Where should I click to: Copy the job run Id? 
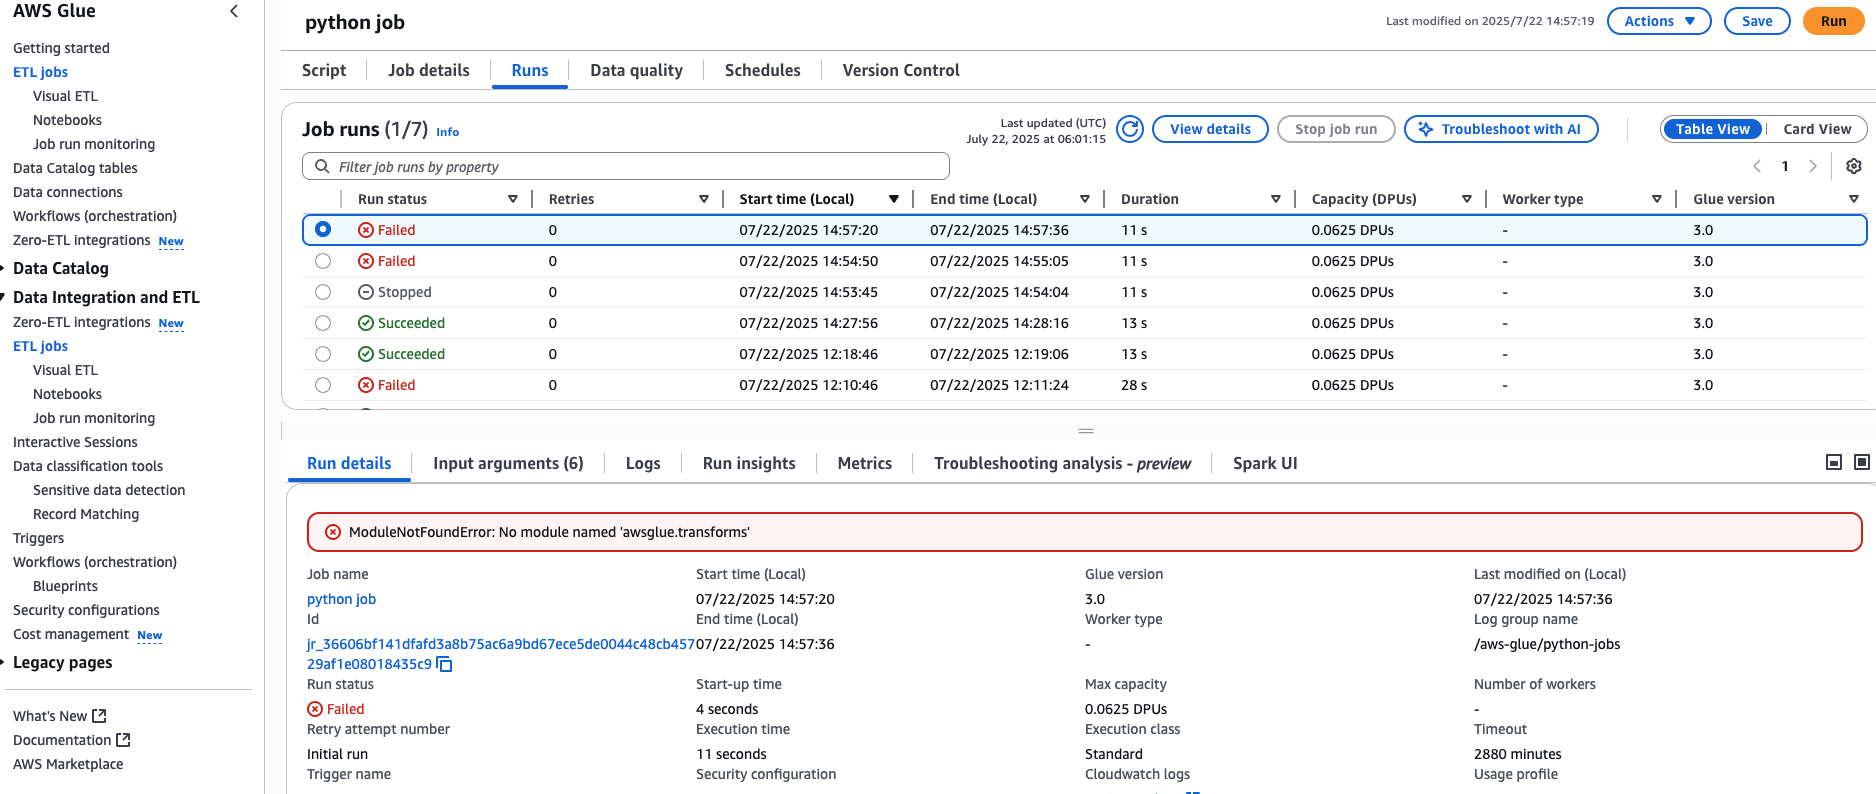[x=445, y=665]
